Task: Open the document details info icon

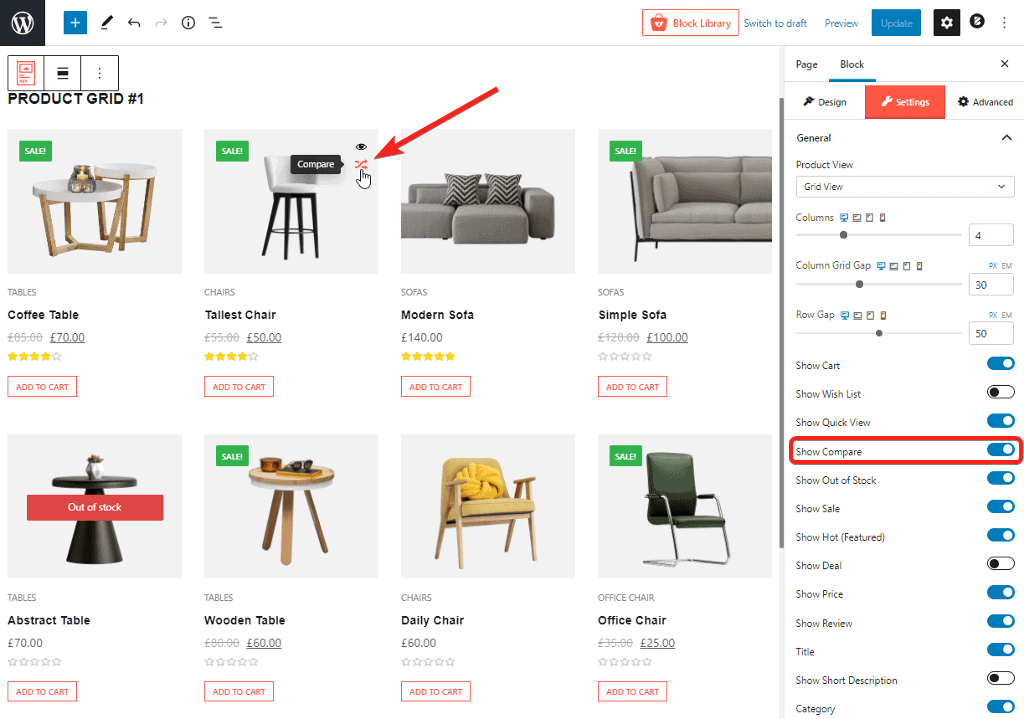Action: tap(188, 22)
